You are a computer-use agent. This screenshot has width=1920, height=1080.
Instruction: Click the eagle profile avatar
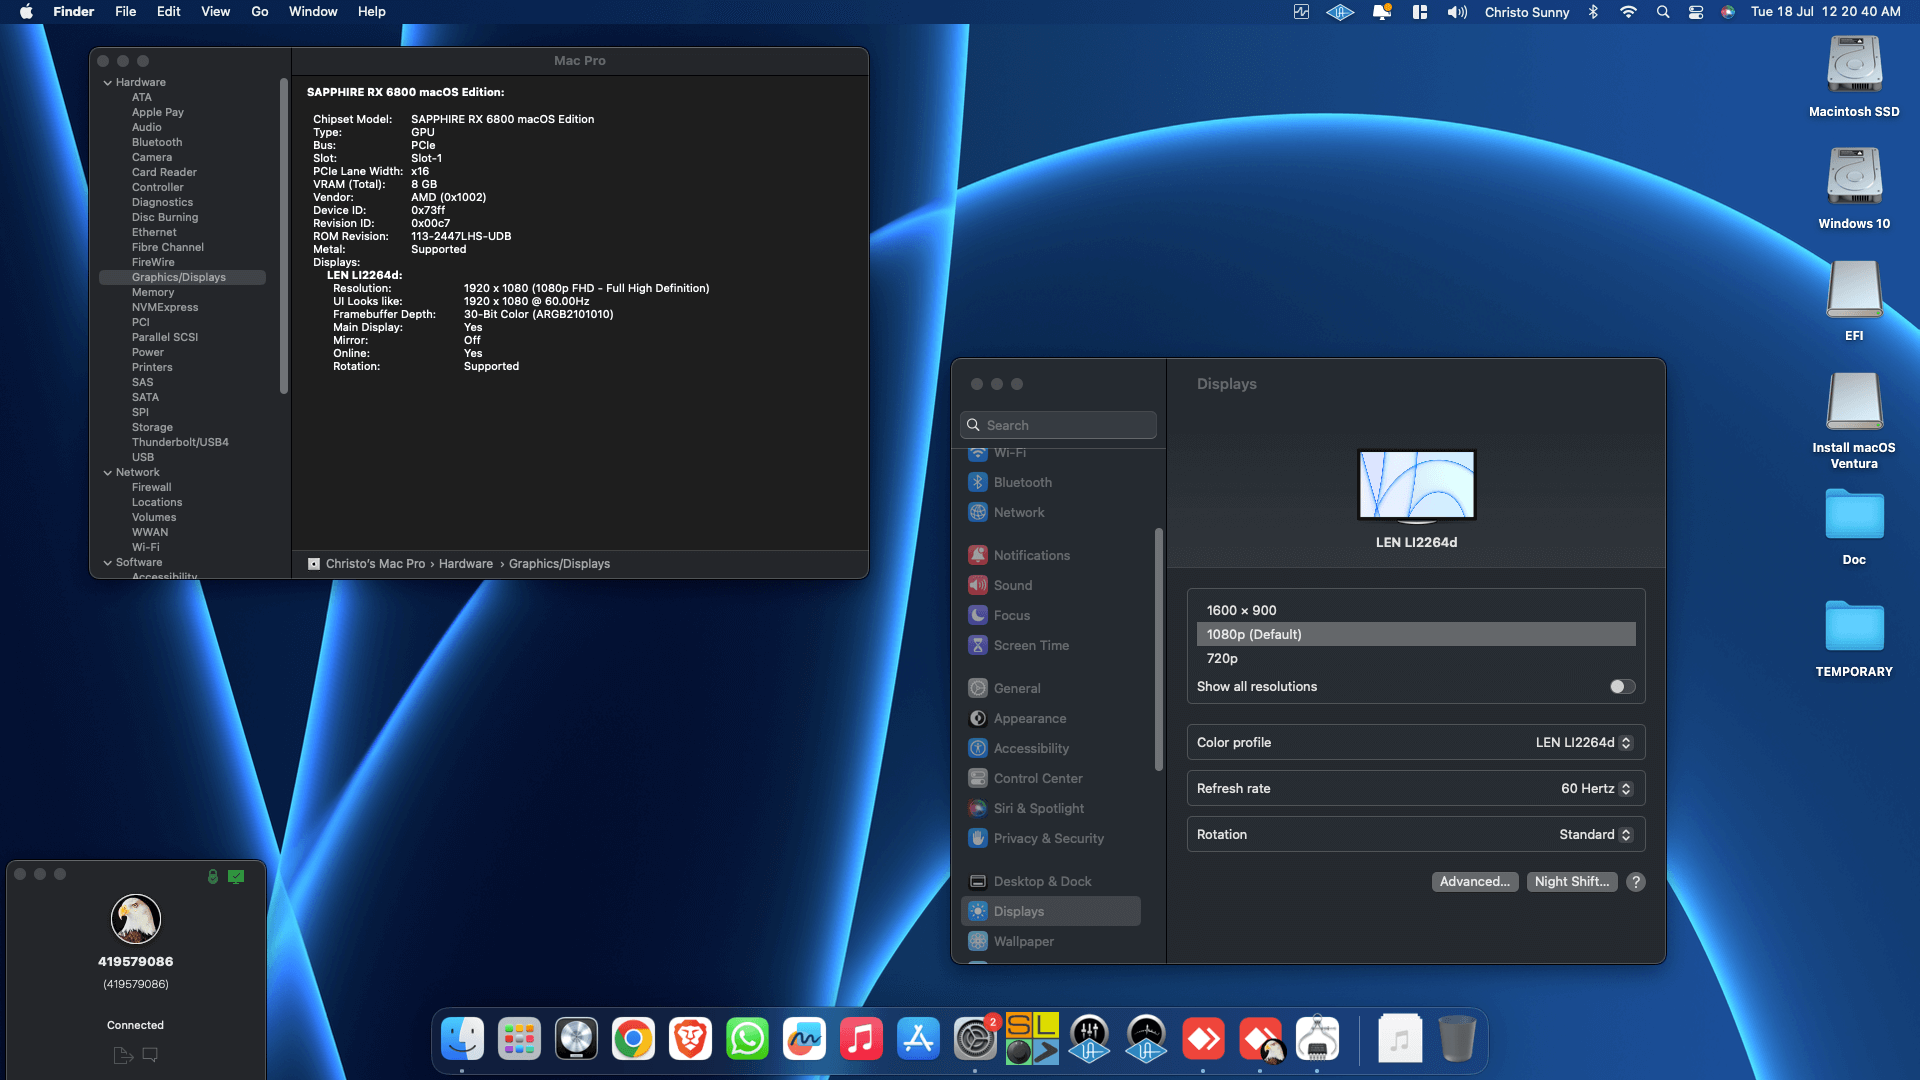point(136,919)
